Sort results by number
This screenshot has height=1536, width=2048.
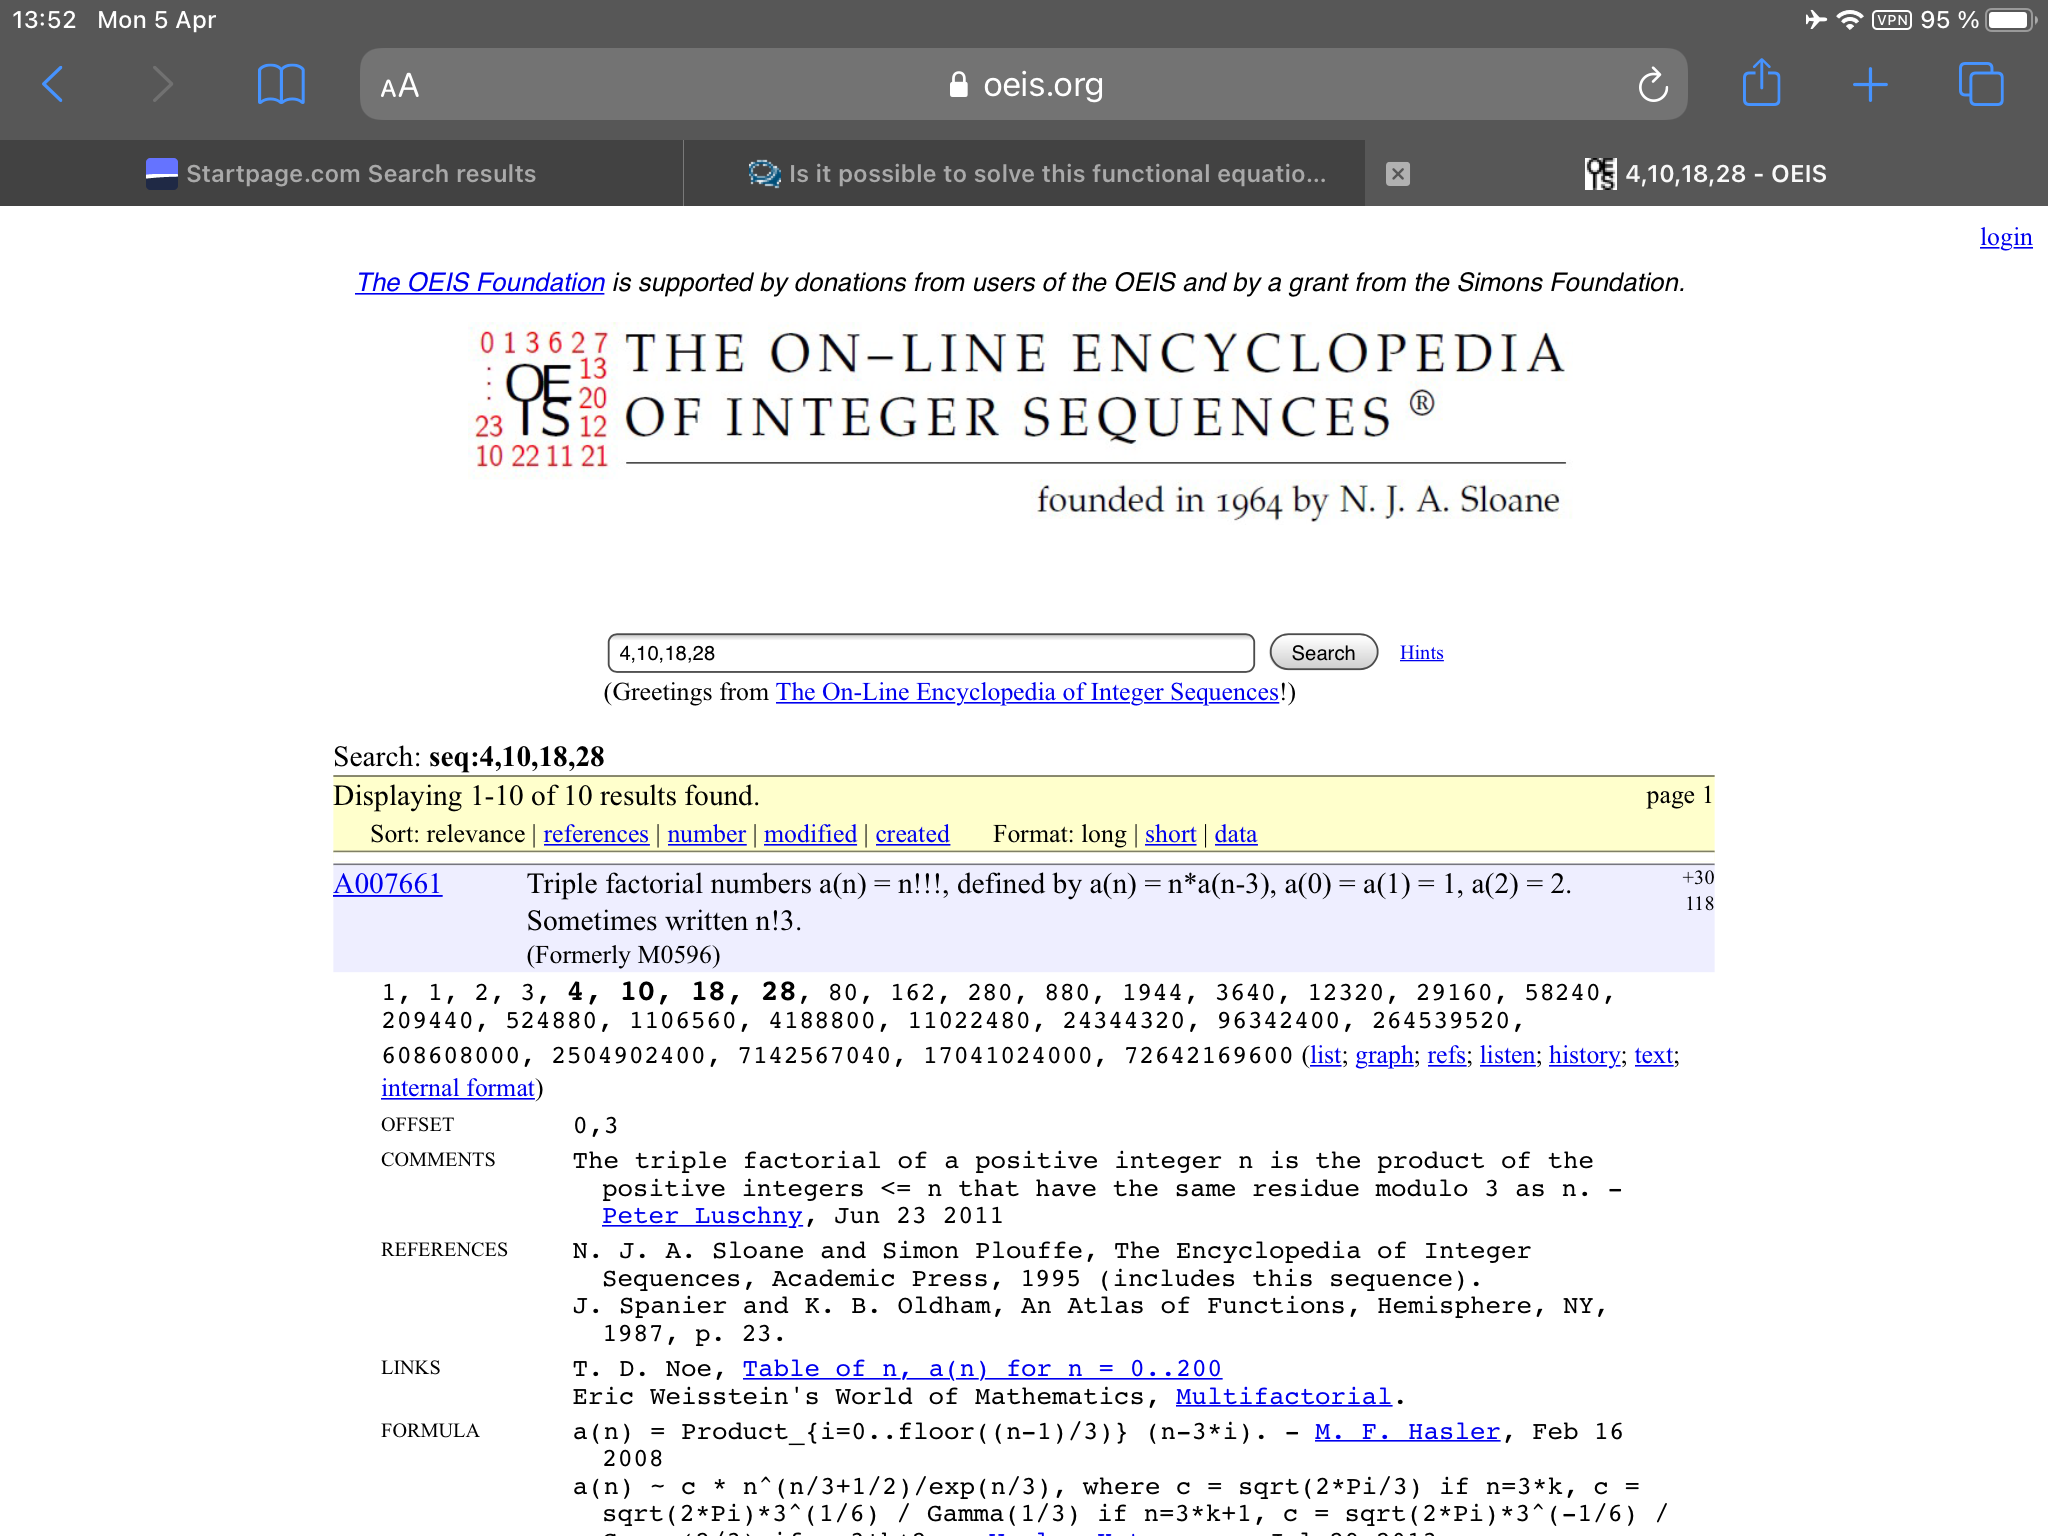point(706,834)
